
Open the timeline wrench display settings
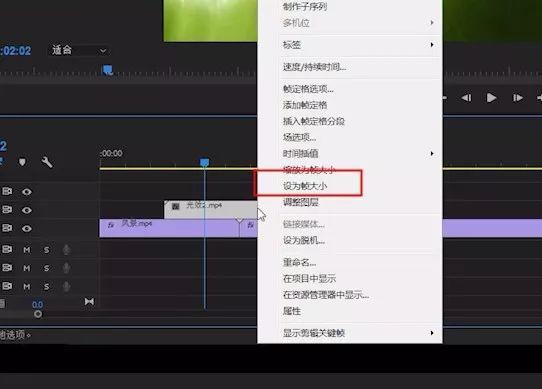pos(47,162)
